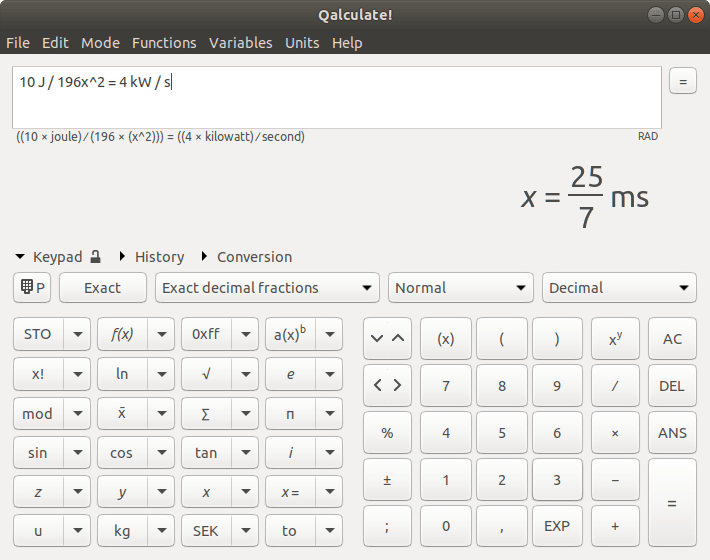Click the DEL button
The image size is (710, 560).
coord(672,385)
